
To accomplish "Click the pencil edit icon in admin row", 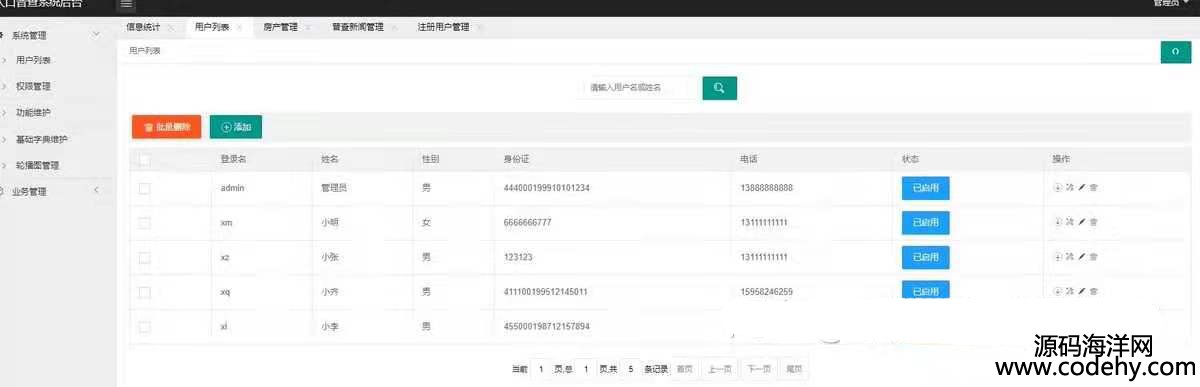I will (x=1081, y=188).
